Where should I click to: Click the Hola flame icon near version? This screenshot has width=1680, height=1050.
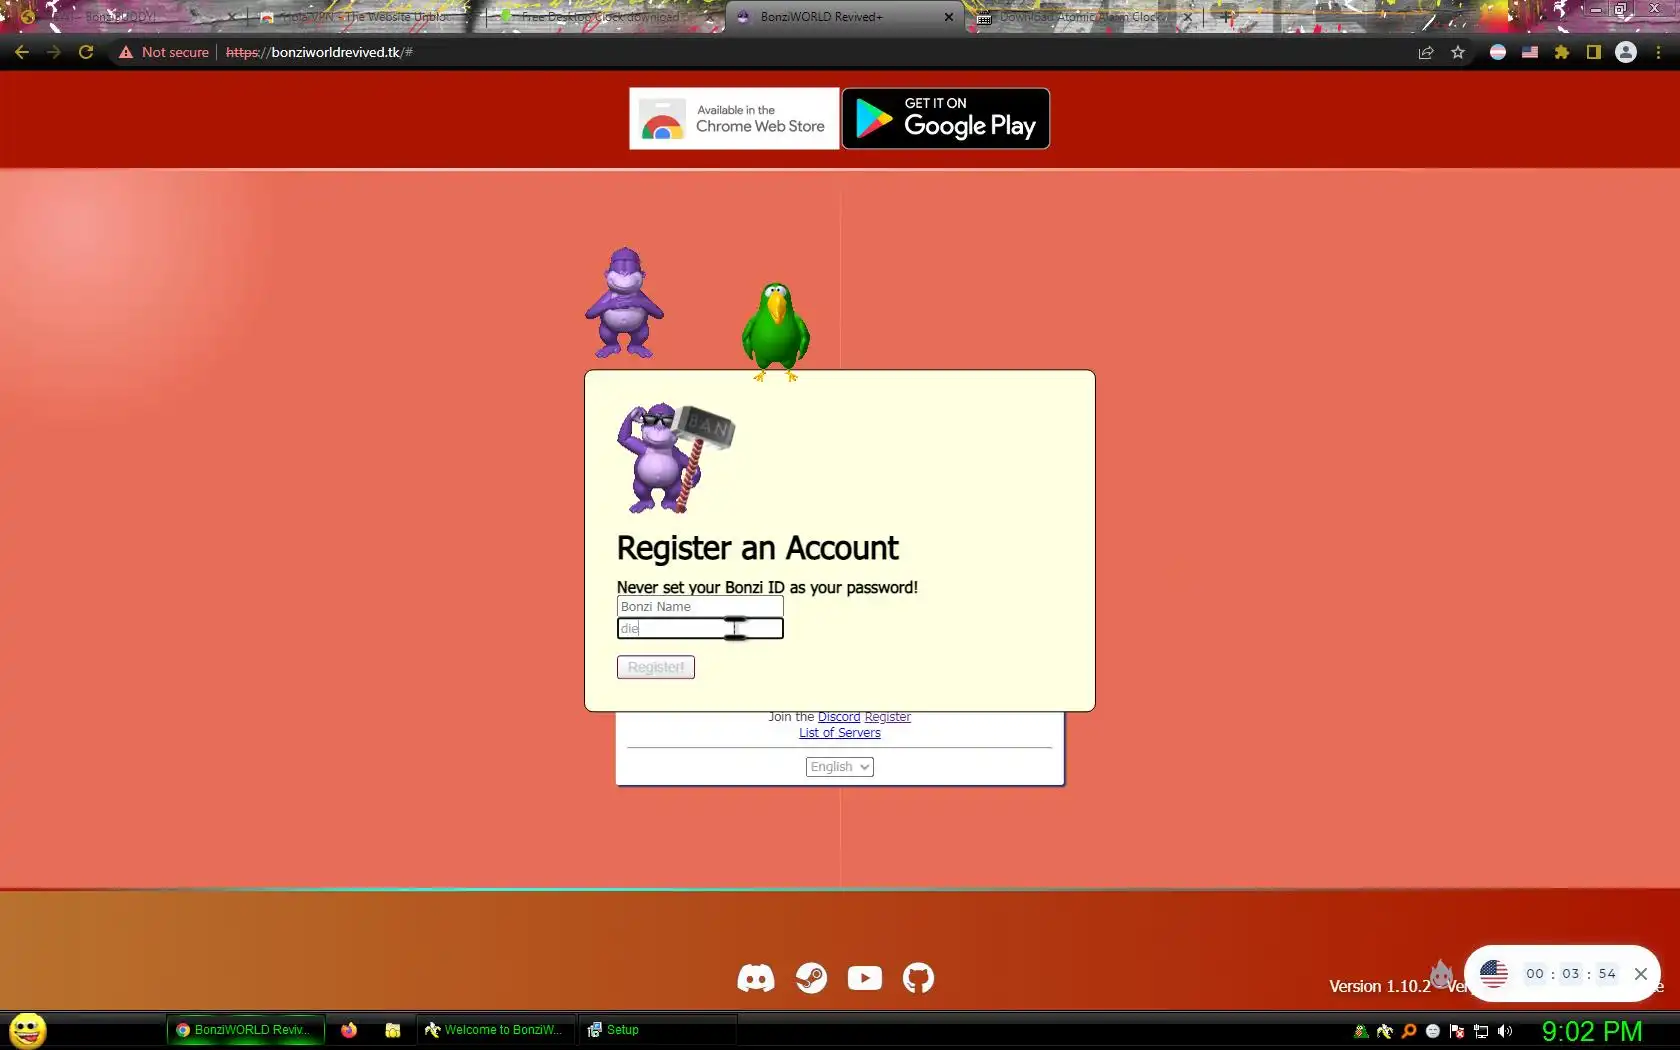1441,974
